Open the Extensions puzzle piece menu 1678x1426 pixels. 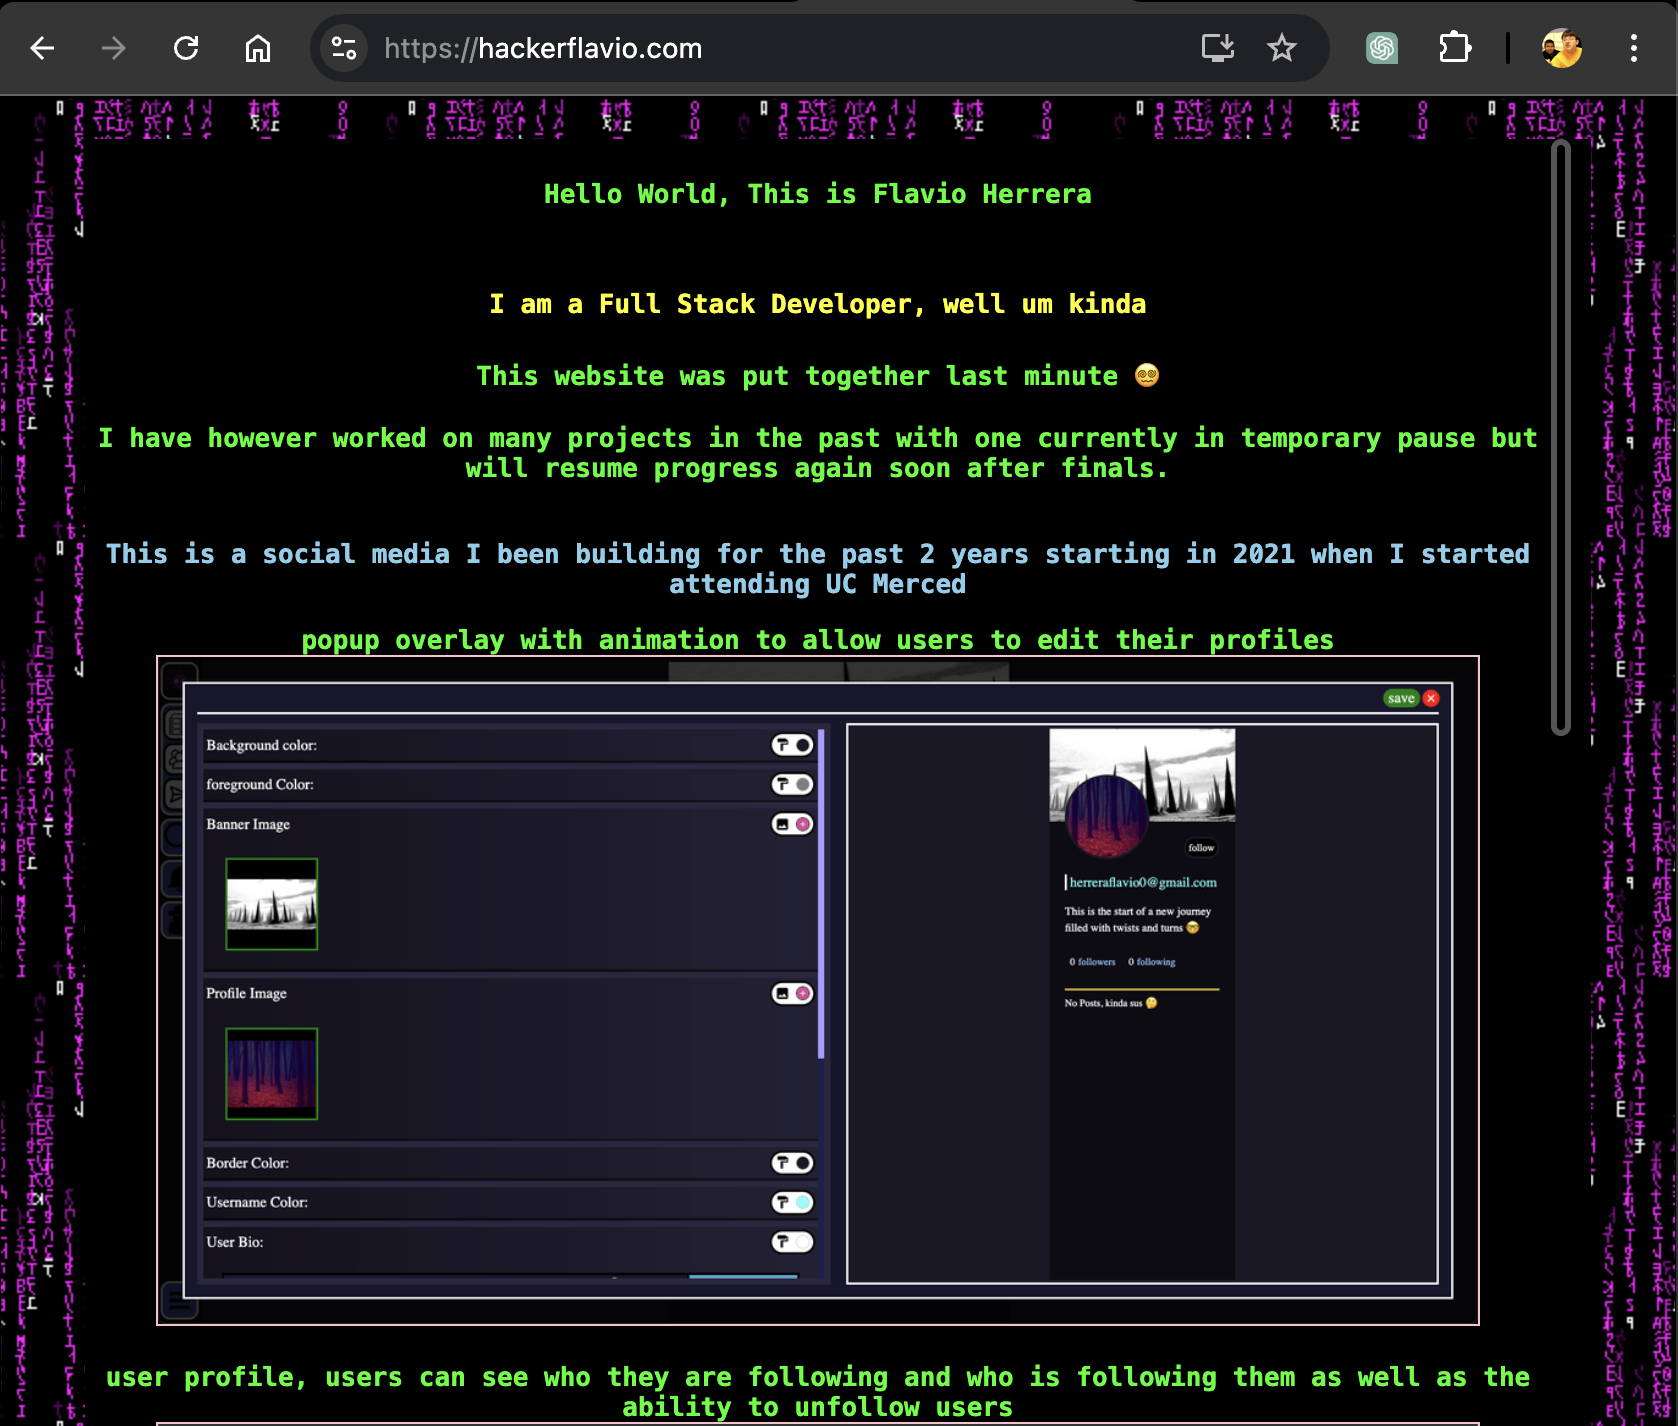[1454, 48]
